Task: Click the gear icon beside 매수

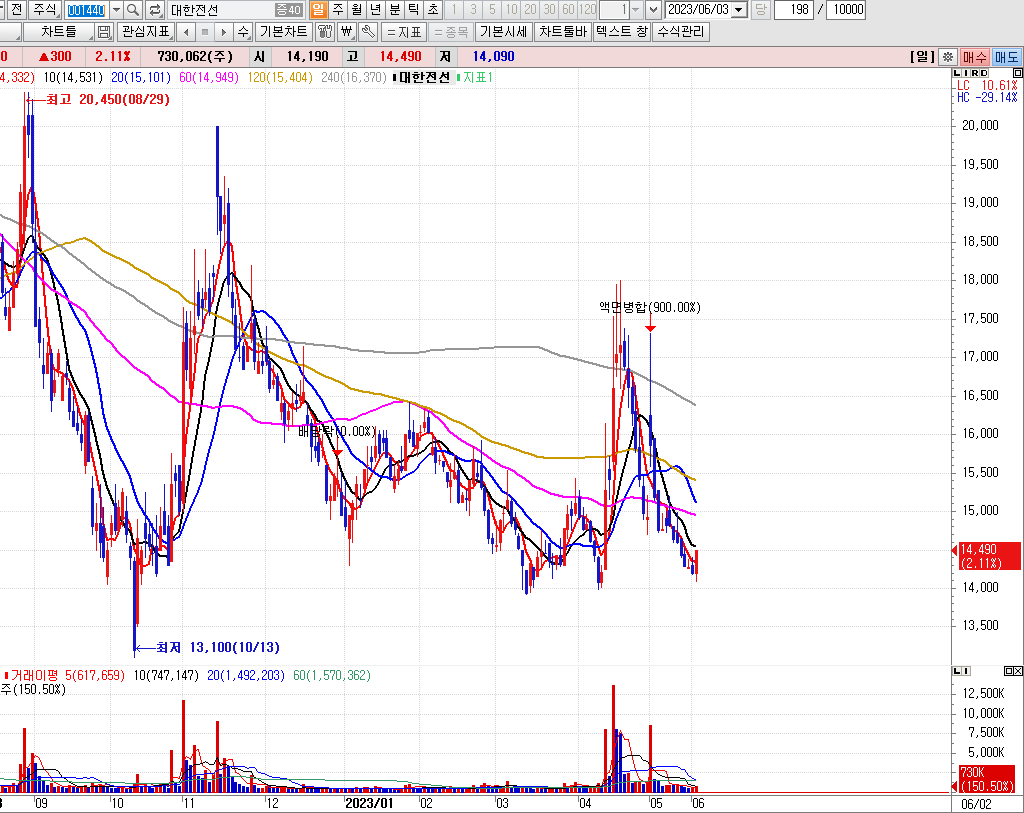Action: 948,57
